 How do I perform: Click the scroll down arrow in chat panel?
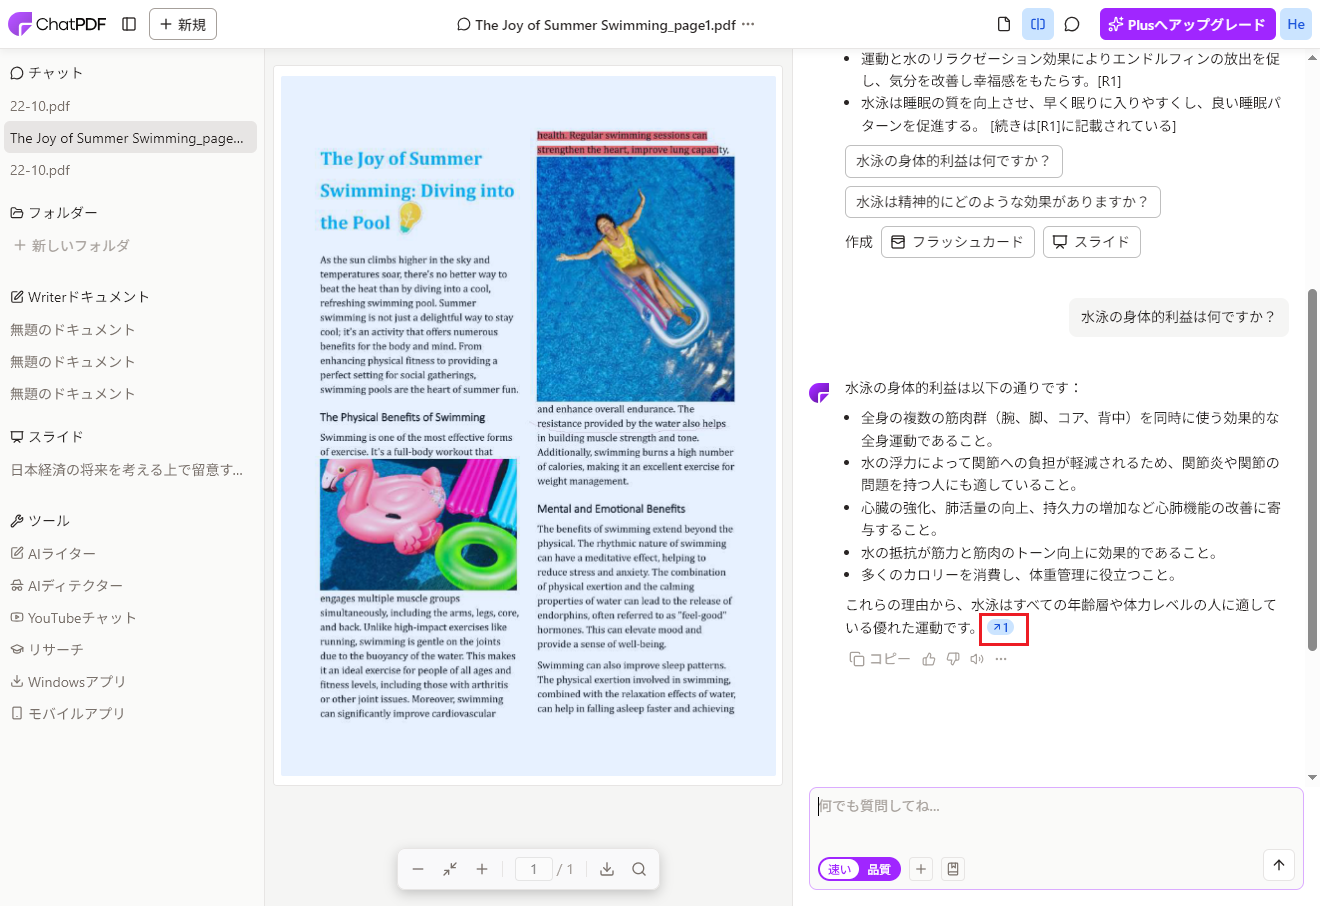1312,777
